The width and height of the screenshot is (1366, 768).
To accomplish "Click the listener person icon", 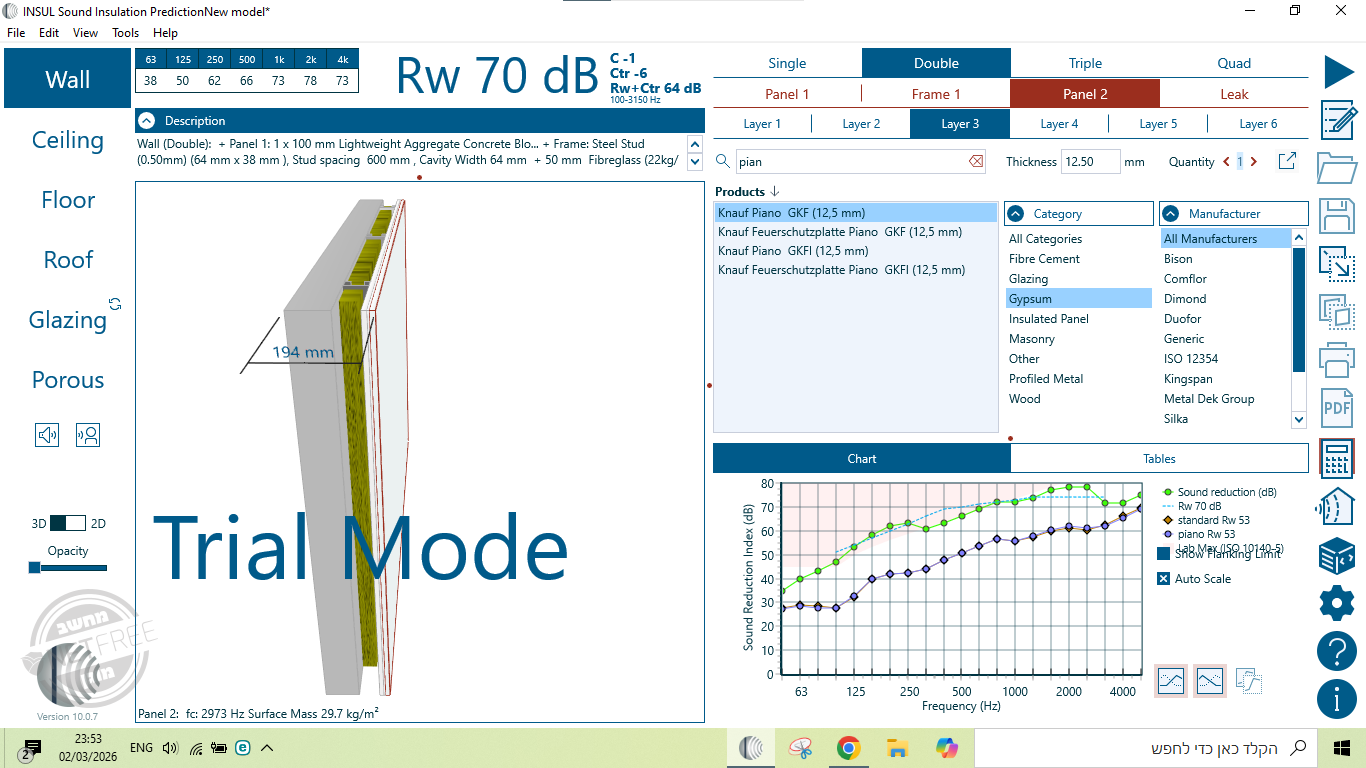I will click(88, 435).
